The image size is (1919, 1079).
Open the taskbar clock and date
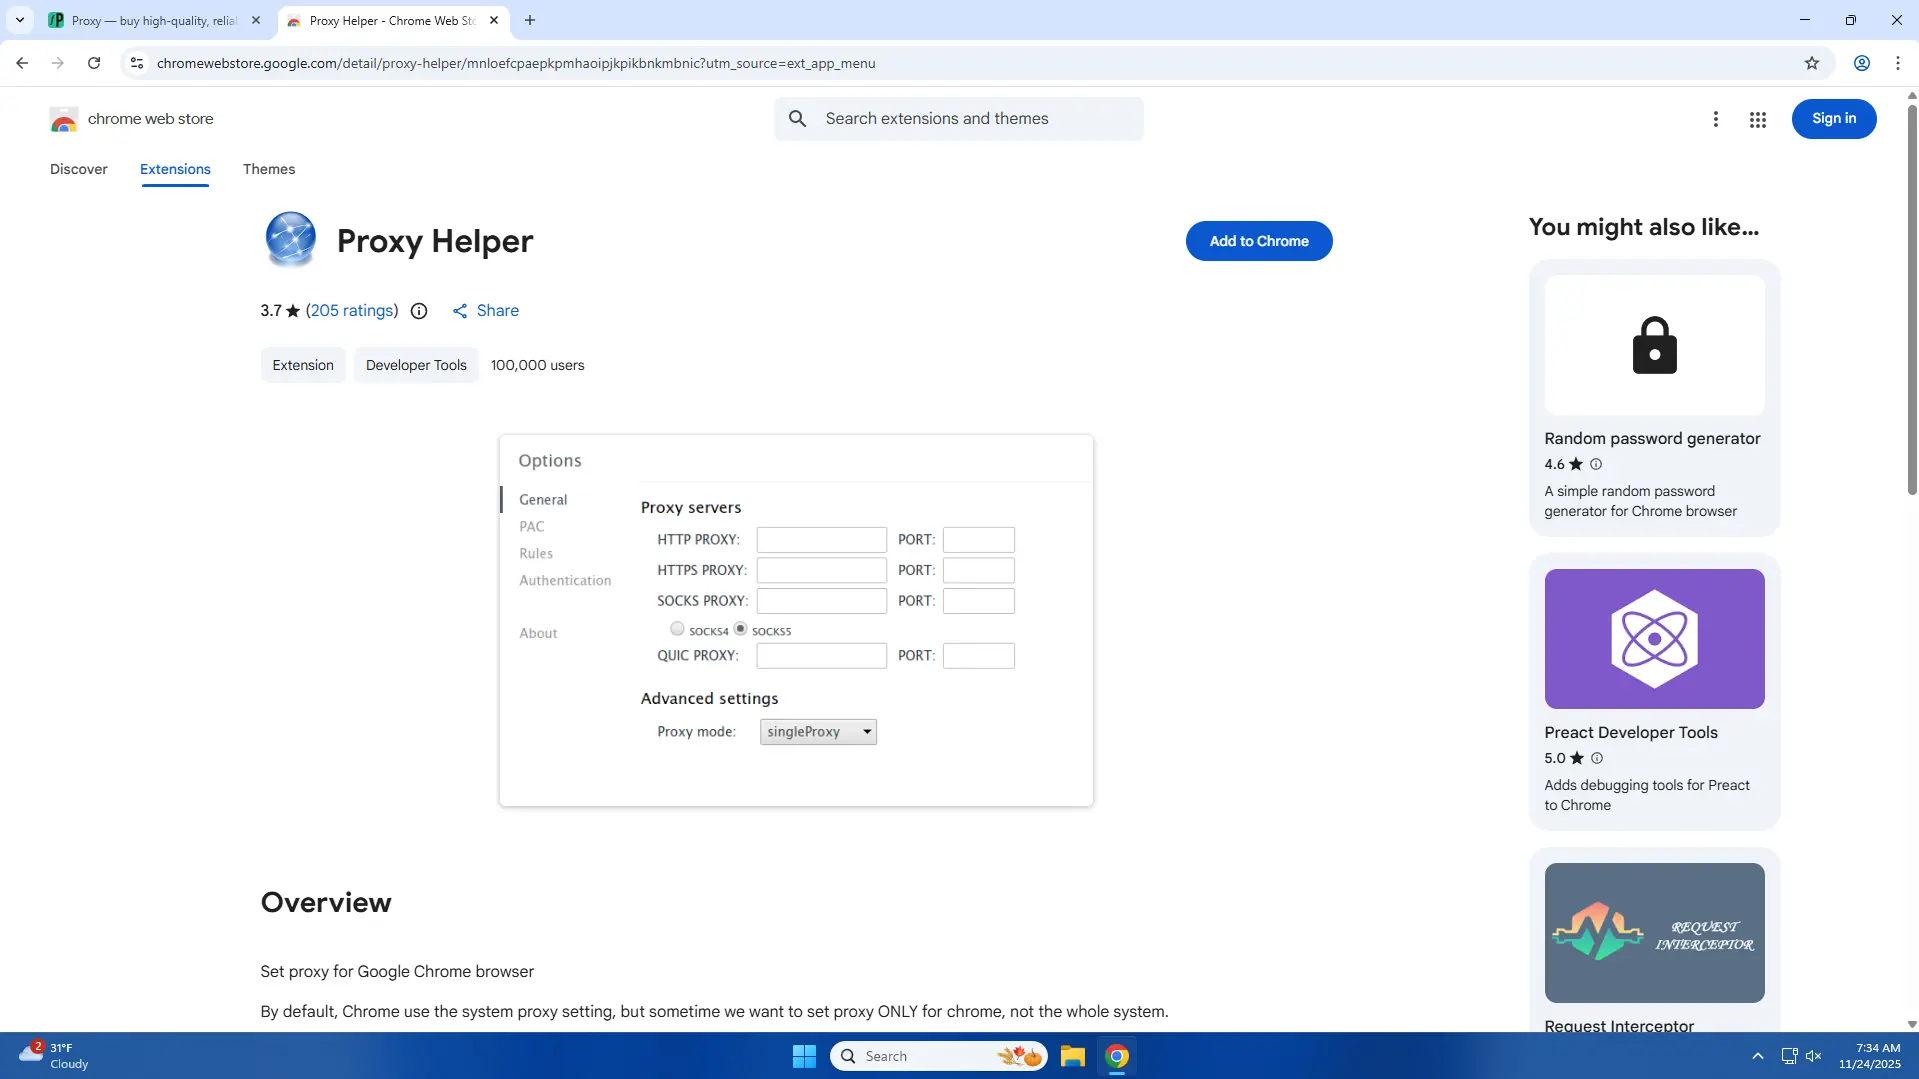click(1869, 1056)
